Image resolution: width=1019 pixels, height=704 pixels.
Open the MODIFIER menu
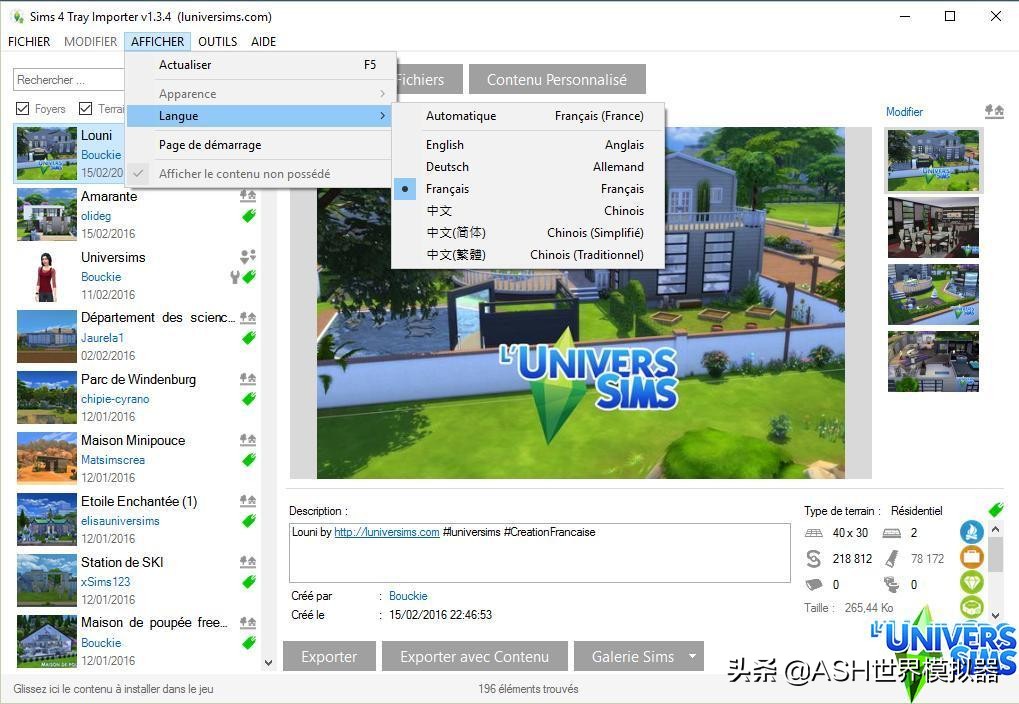click(x=90, y=42)
